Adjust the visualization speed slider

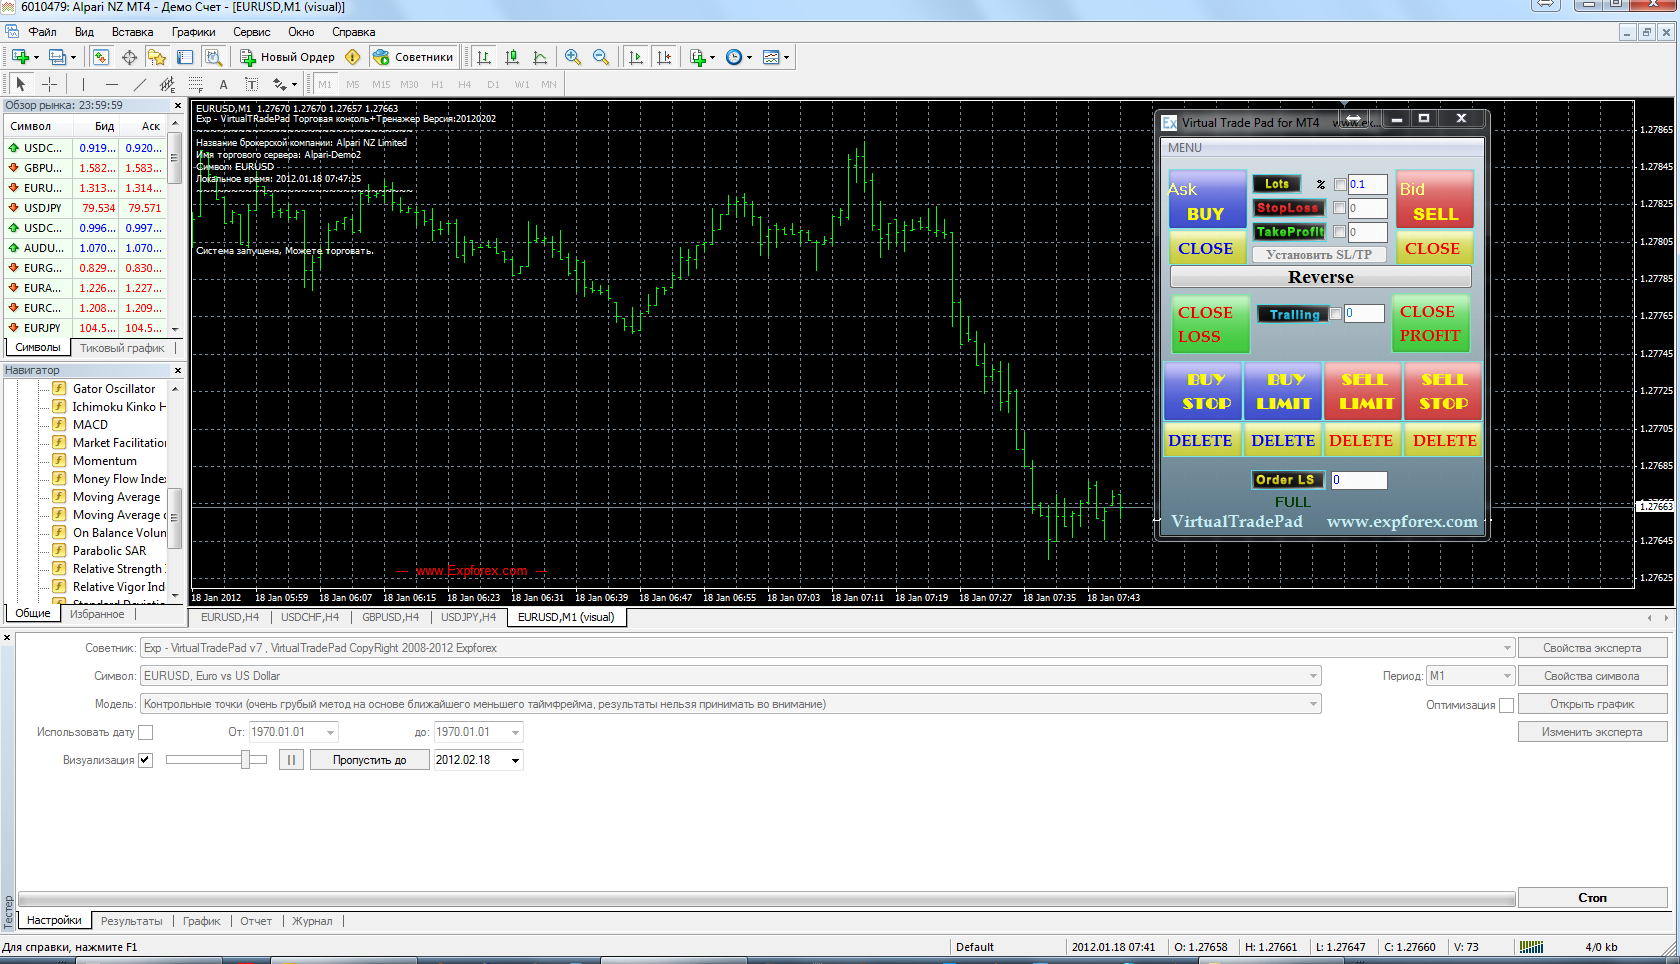tap(245, 760)
